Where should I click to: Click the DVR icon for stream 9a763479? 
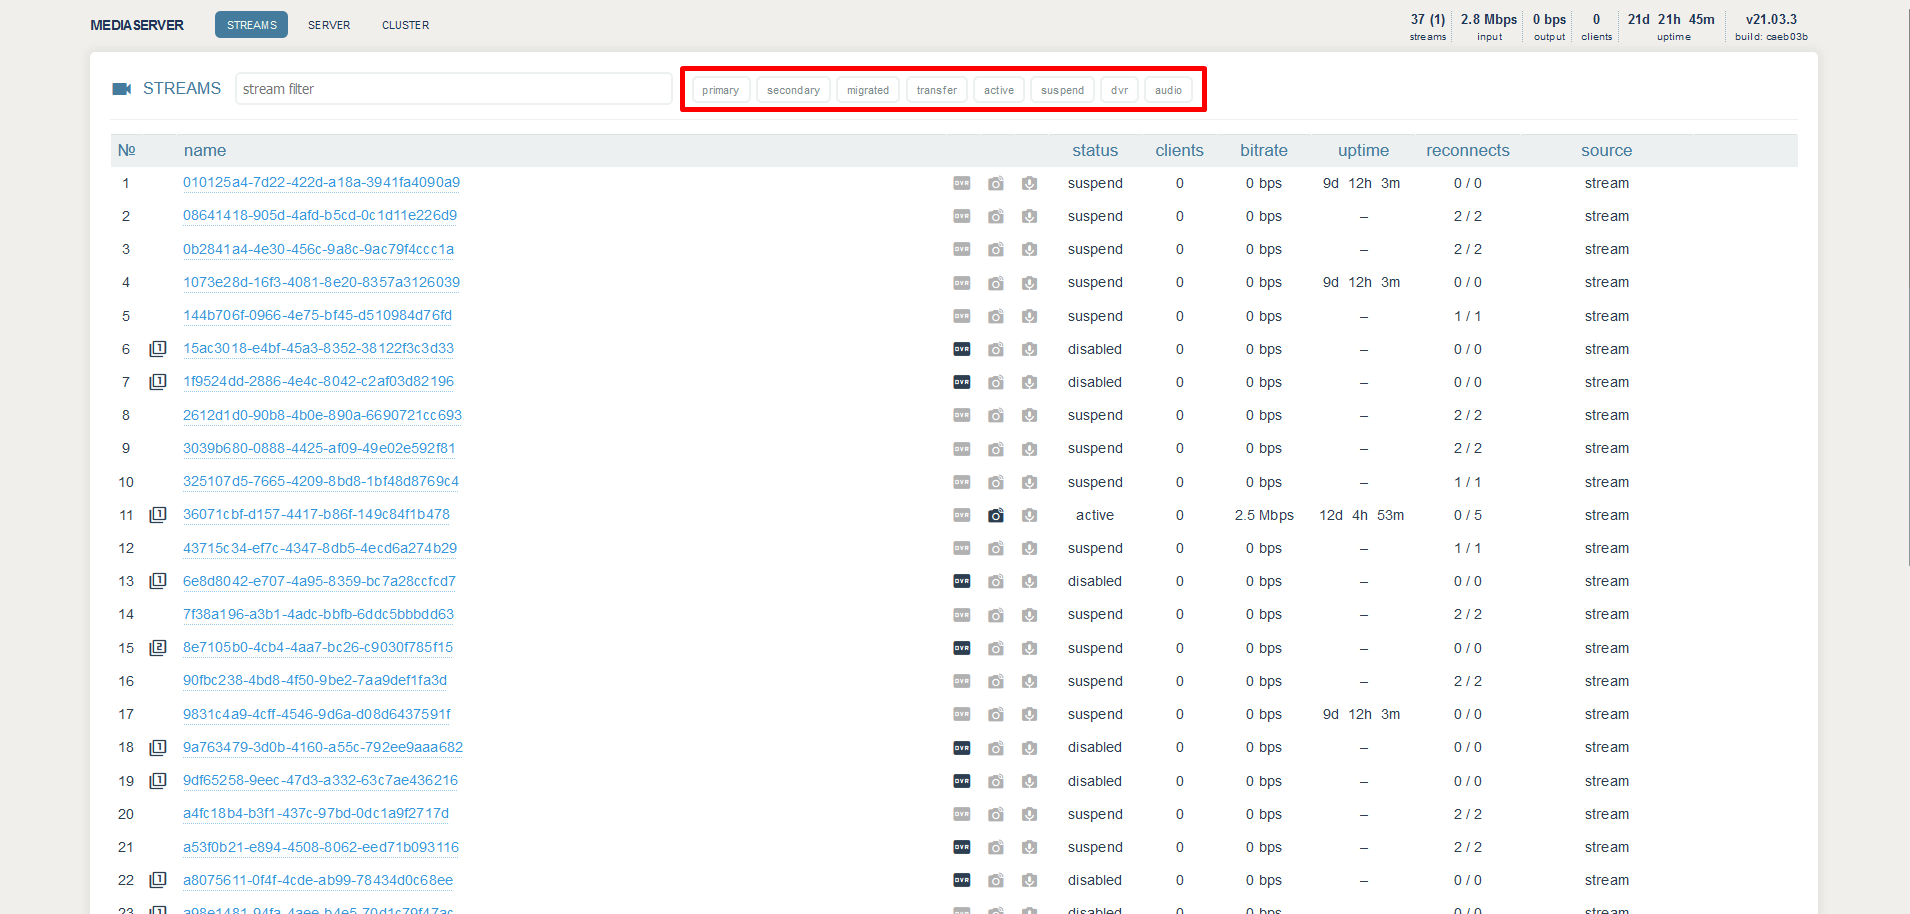point(961,747)
